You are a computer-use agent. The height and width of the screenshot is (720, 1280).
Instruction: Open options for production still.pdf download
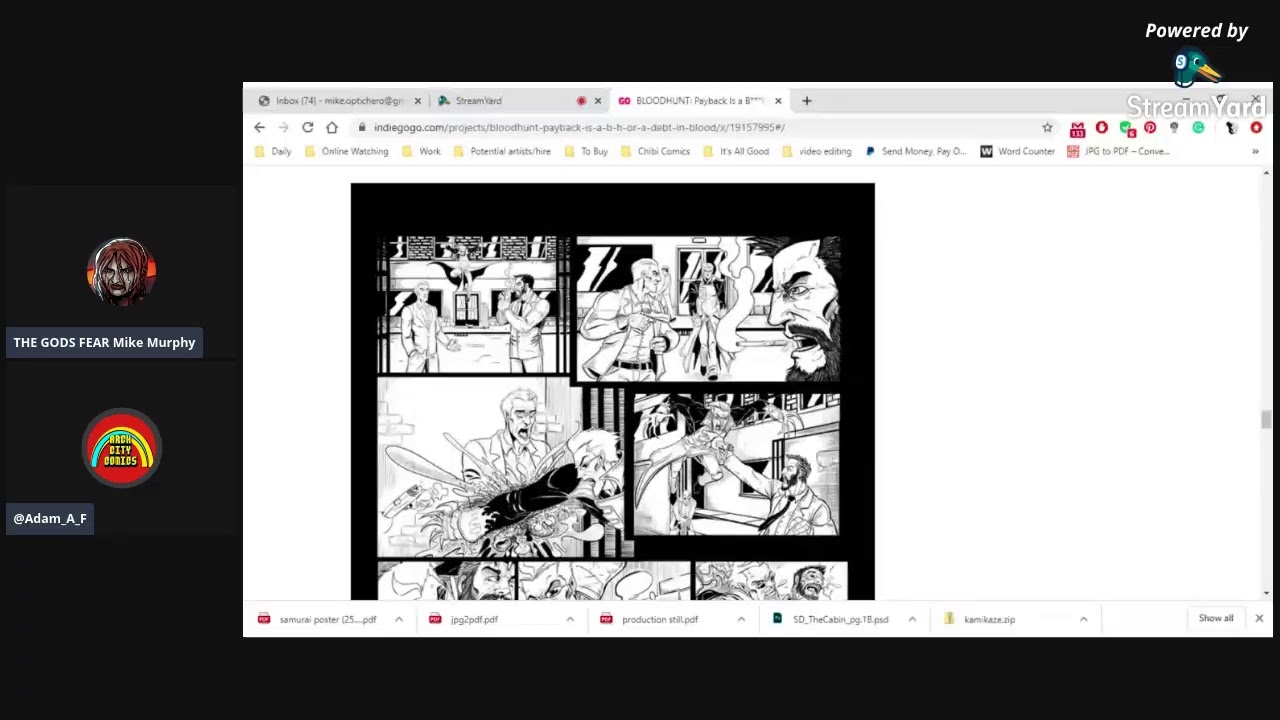tap(741, 619)
